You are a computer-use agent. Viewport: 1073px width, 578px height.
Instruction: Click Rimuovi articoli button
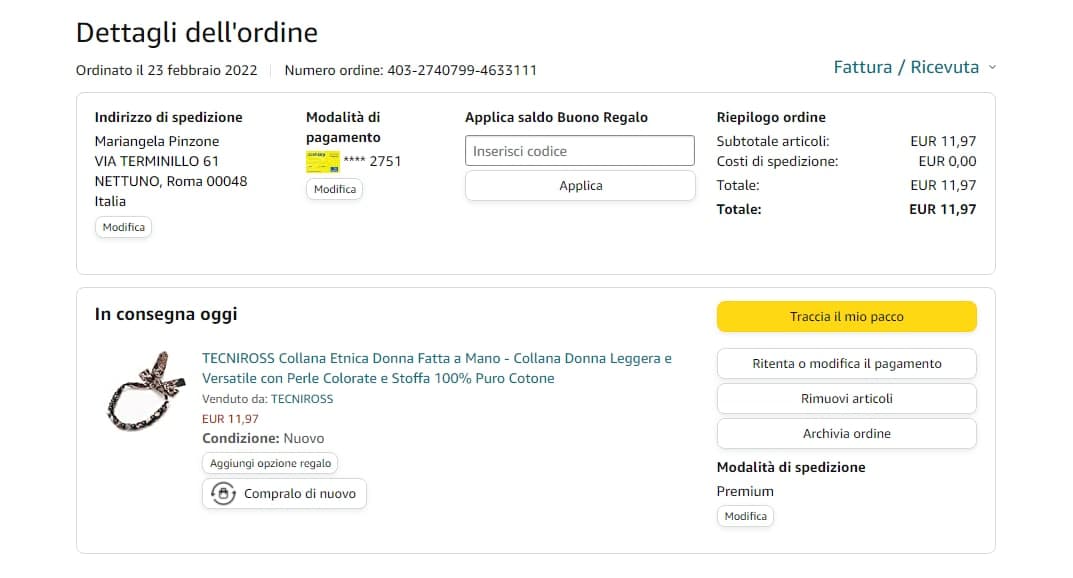[846, 399]
